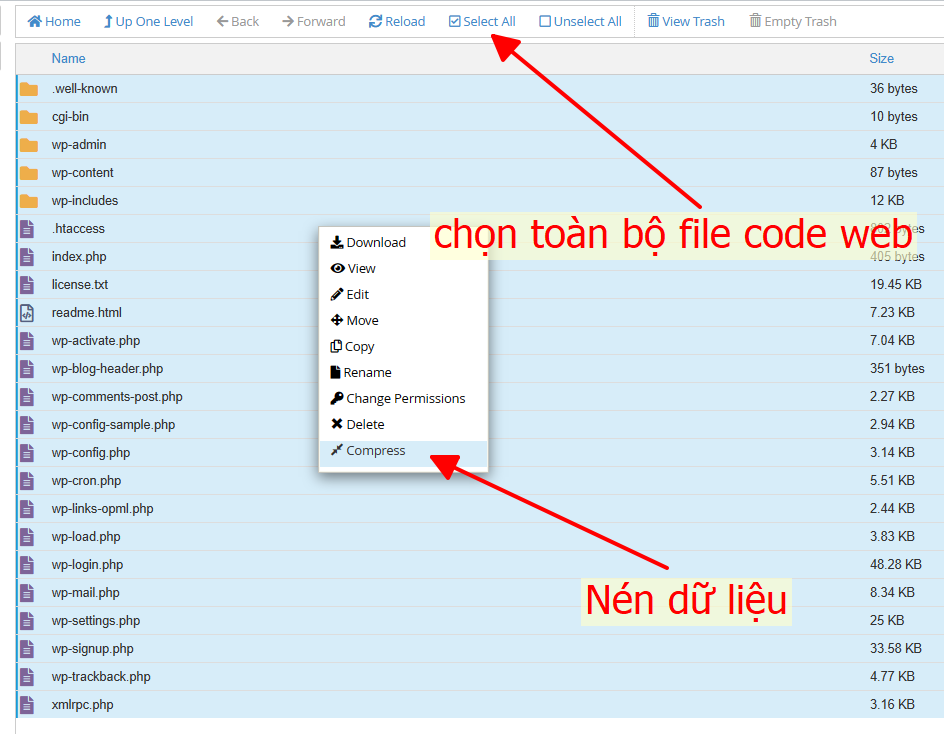
Task: Enable Select All for all files
Action: point(481,20)
